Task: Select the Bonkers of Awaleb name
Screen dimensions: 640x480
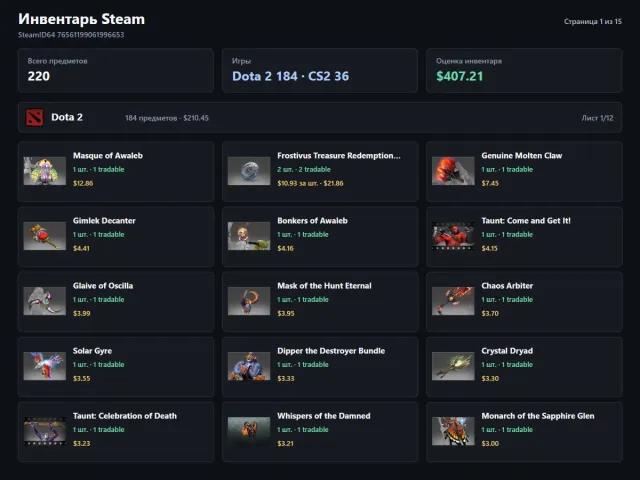Action: click(312, 220)
